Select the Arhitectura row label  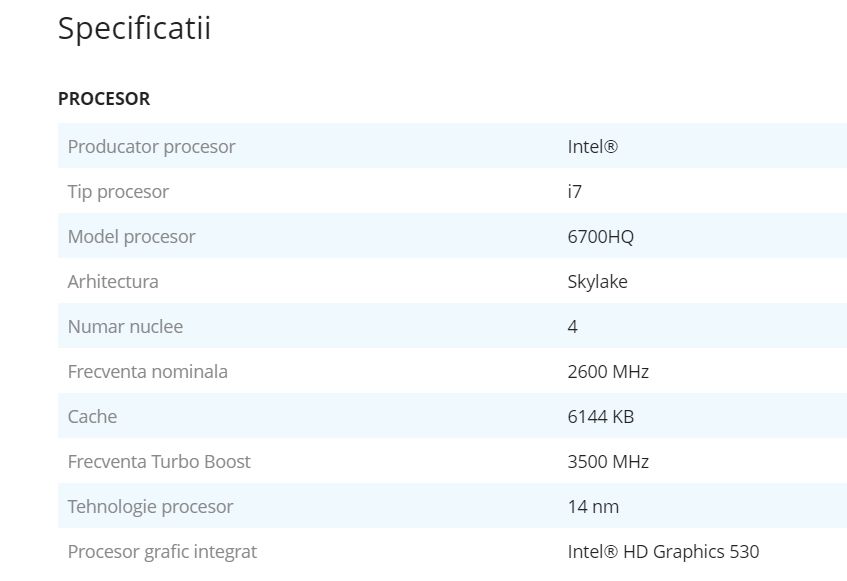113,282
